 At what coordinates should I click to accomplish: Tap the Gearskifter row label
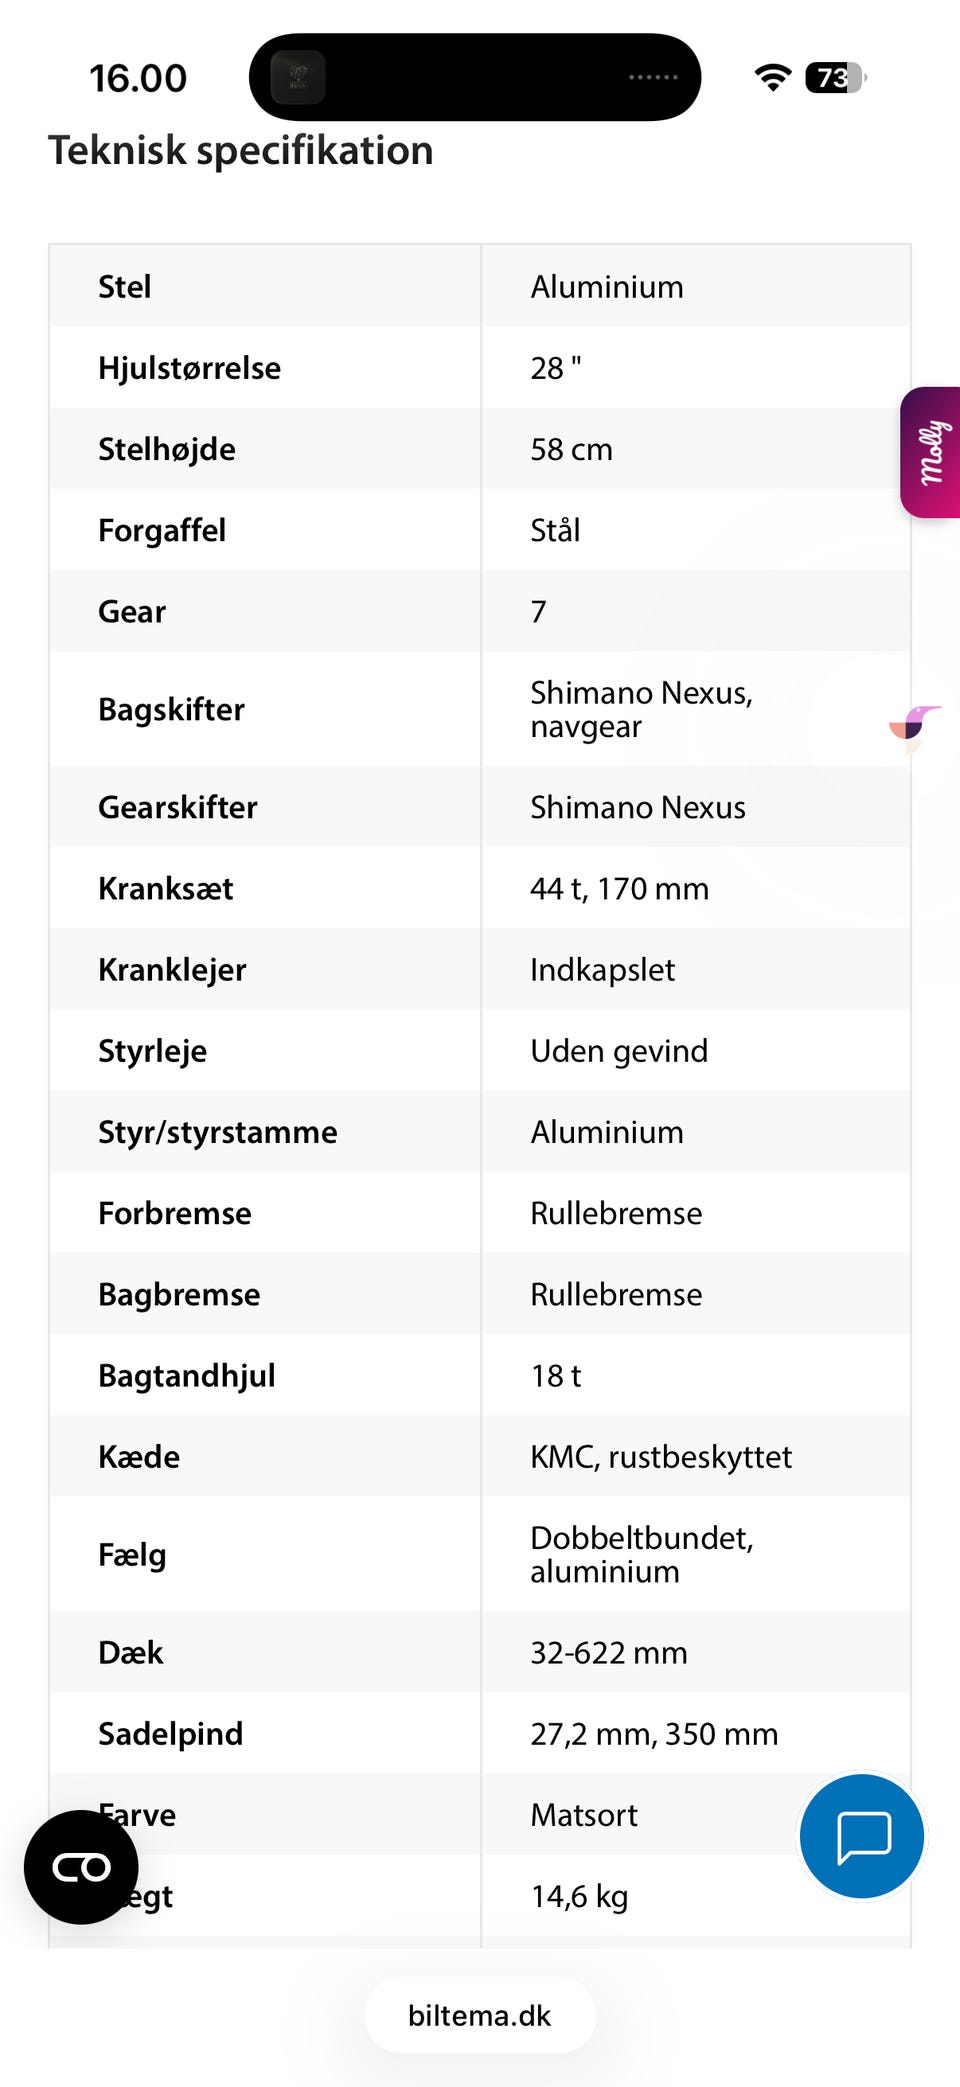[x=178, y=807]
